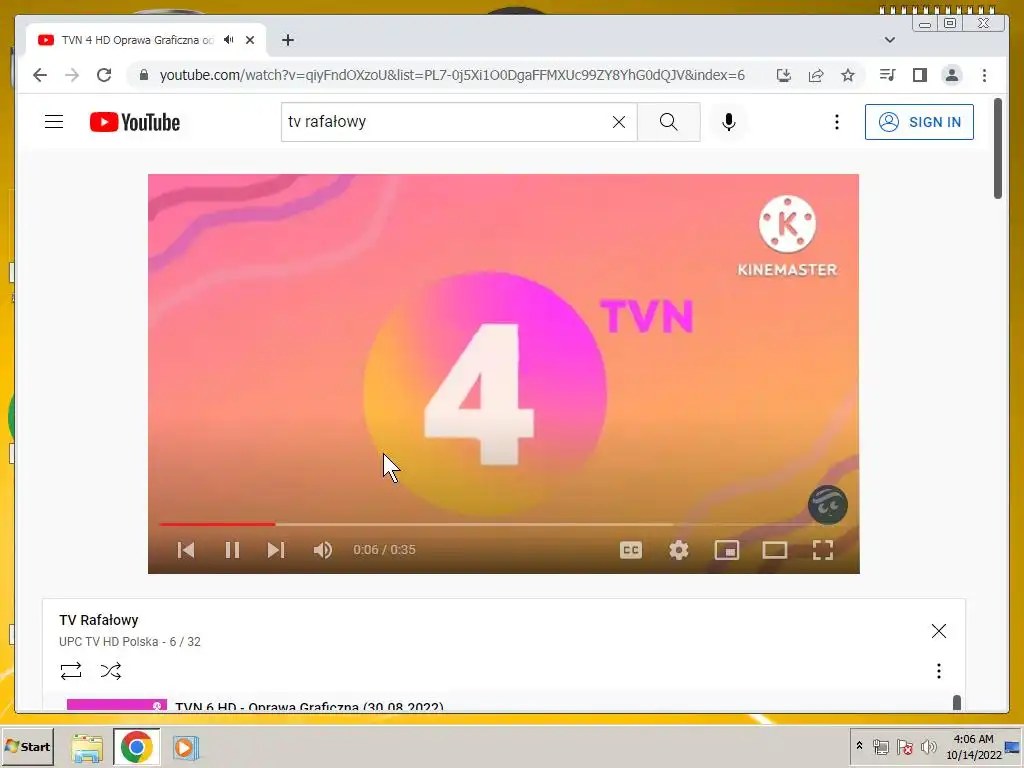This screenshot has width=1024, height=768.
Task: Select the TVN 4 HD Oprawa Graficzna tab
Action: point(146,40)
